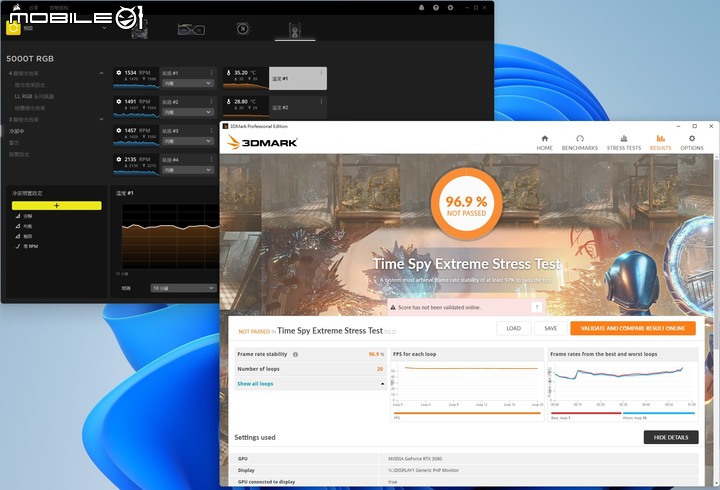Open the fan #4 curve mode dropdown
Screen dimensions: 720x490
[188, 170]
